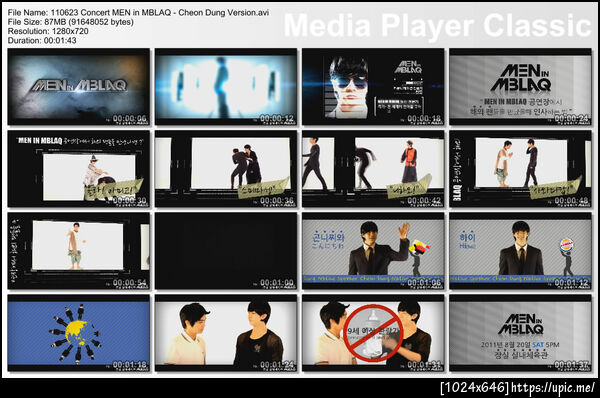Pick the thumbnail timestamped 00:00:54
The height and width of the screenshot is (398, 600).
coord(78,251)
